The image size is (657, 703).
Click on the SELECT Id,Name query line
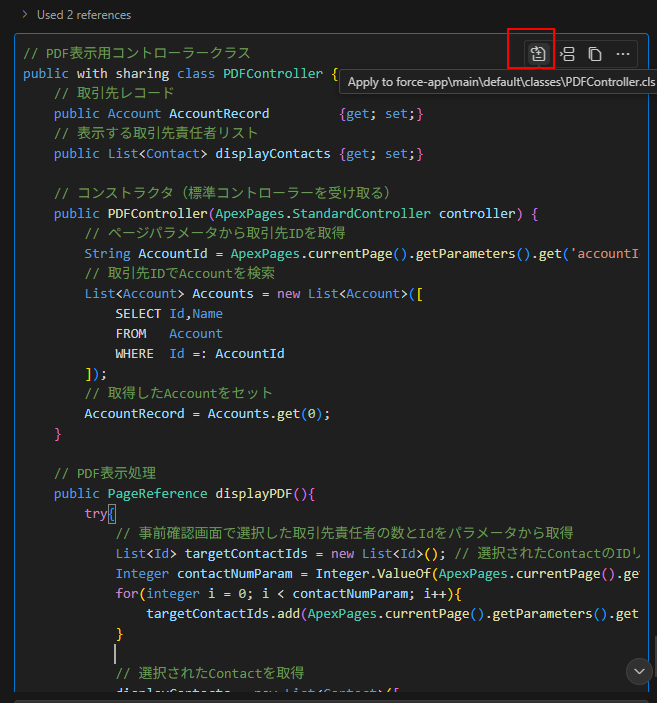pyautogui.click(x=168, y=314)
